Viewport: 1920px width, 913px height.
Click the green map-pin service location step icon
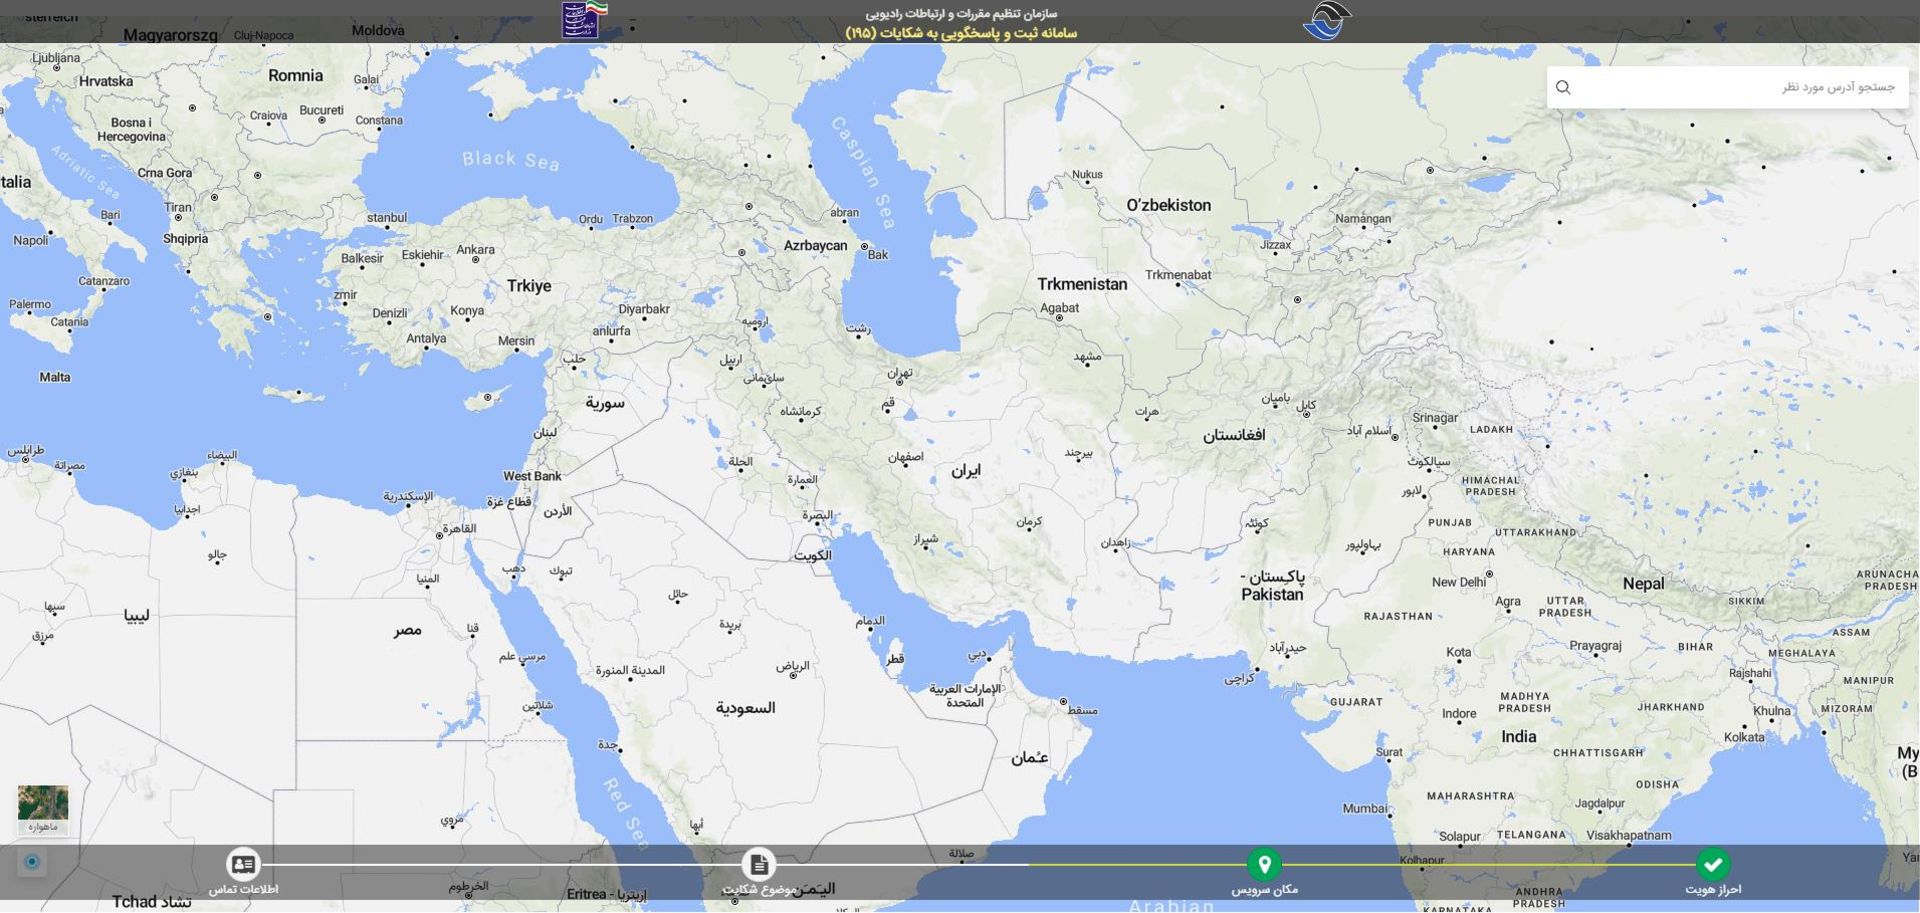(1264, 864)
